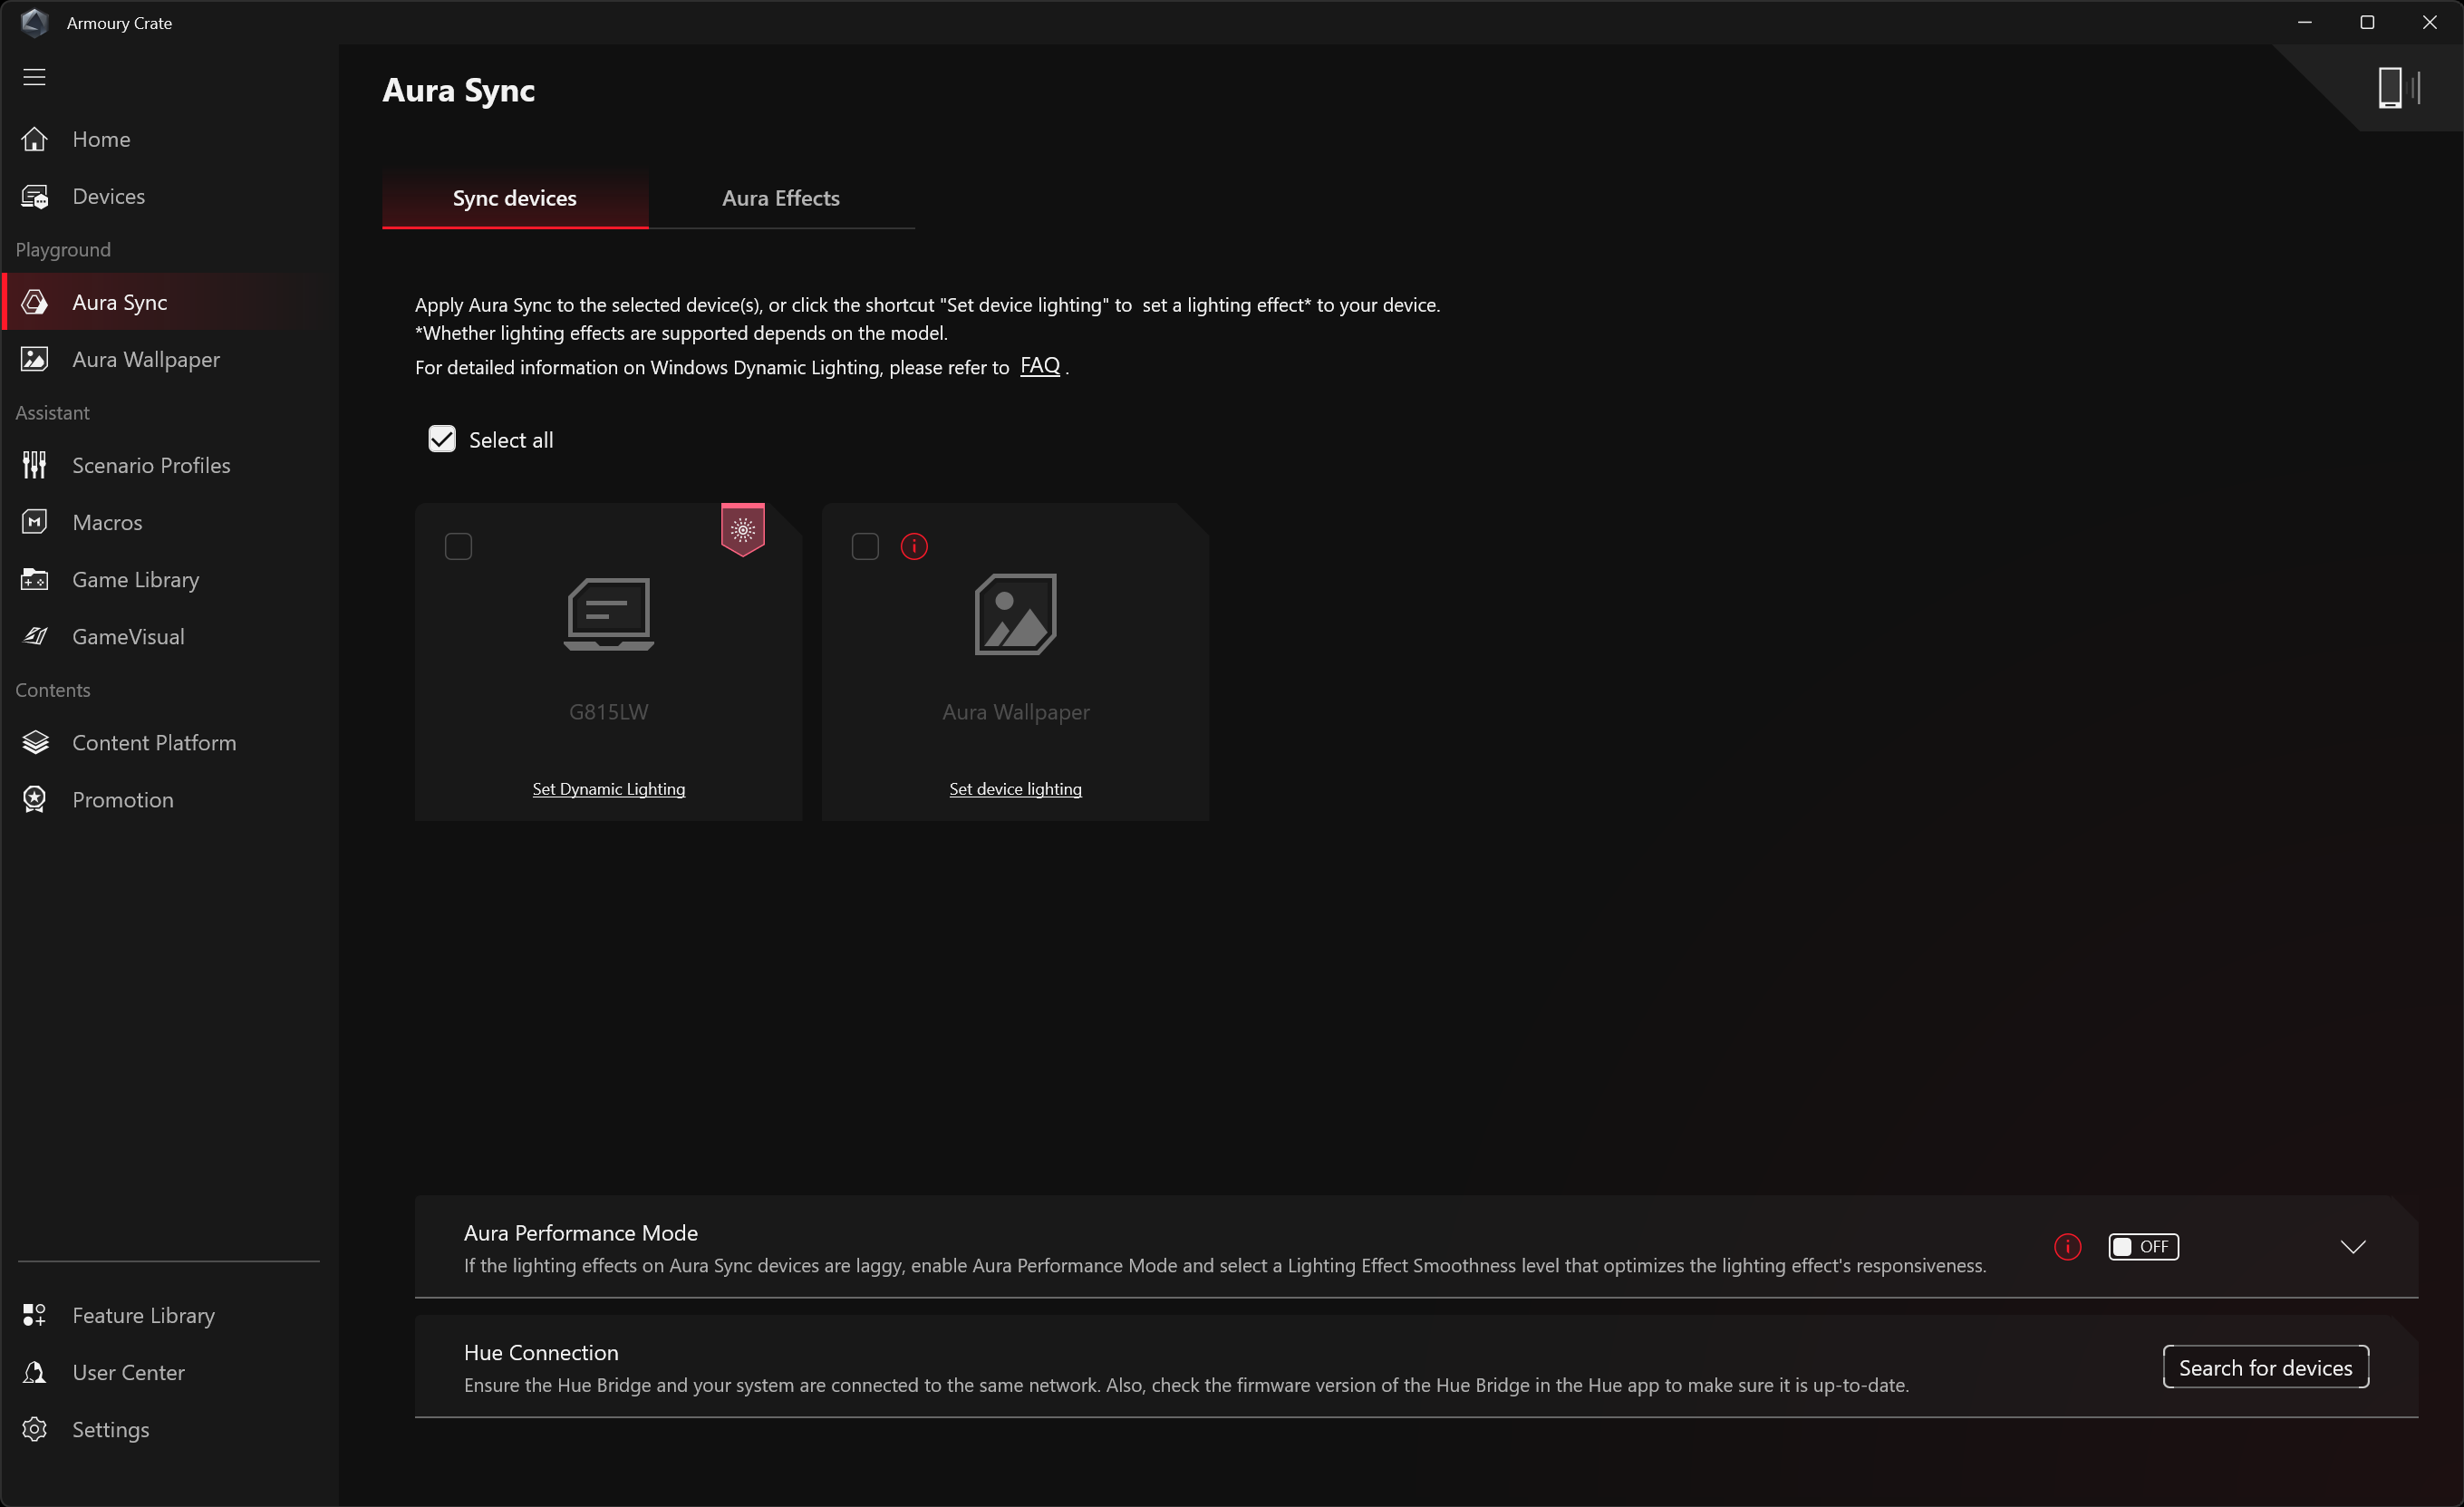Viewport: 2464px width, 1507px height.
Task: Switch to the Aura Effects tab
Action: click(780, 198)
